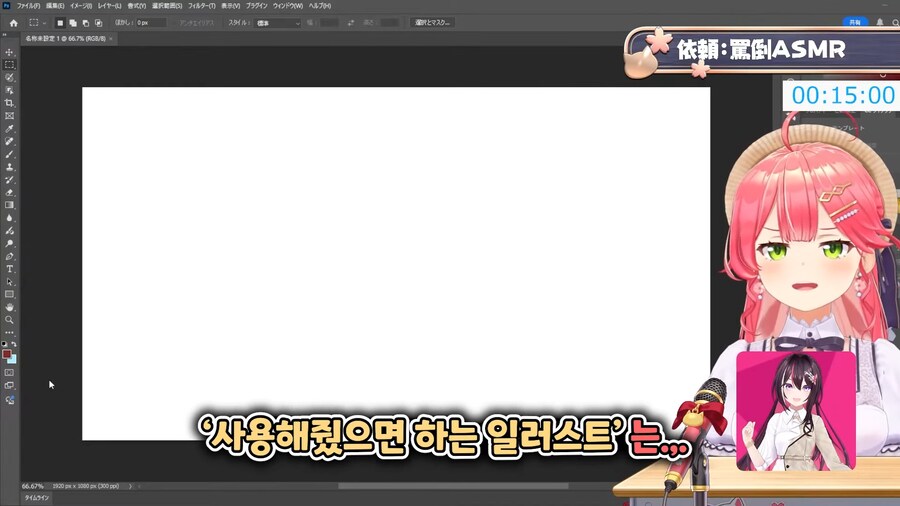This screenshot has width=900, height=506.
Task: Open the Edit Toolbar three-dots menu
Action: [x=9, y=333]
